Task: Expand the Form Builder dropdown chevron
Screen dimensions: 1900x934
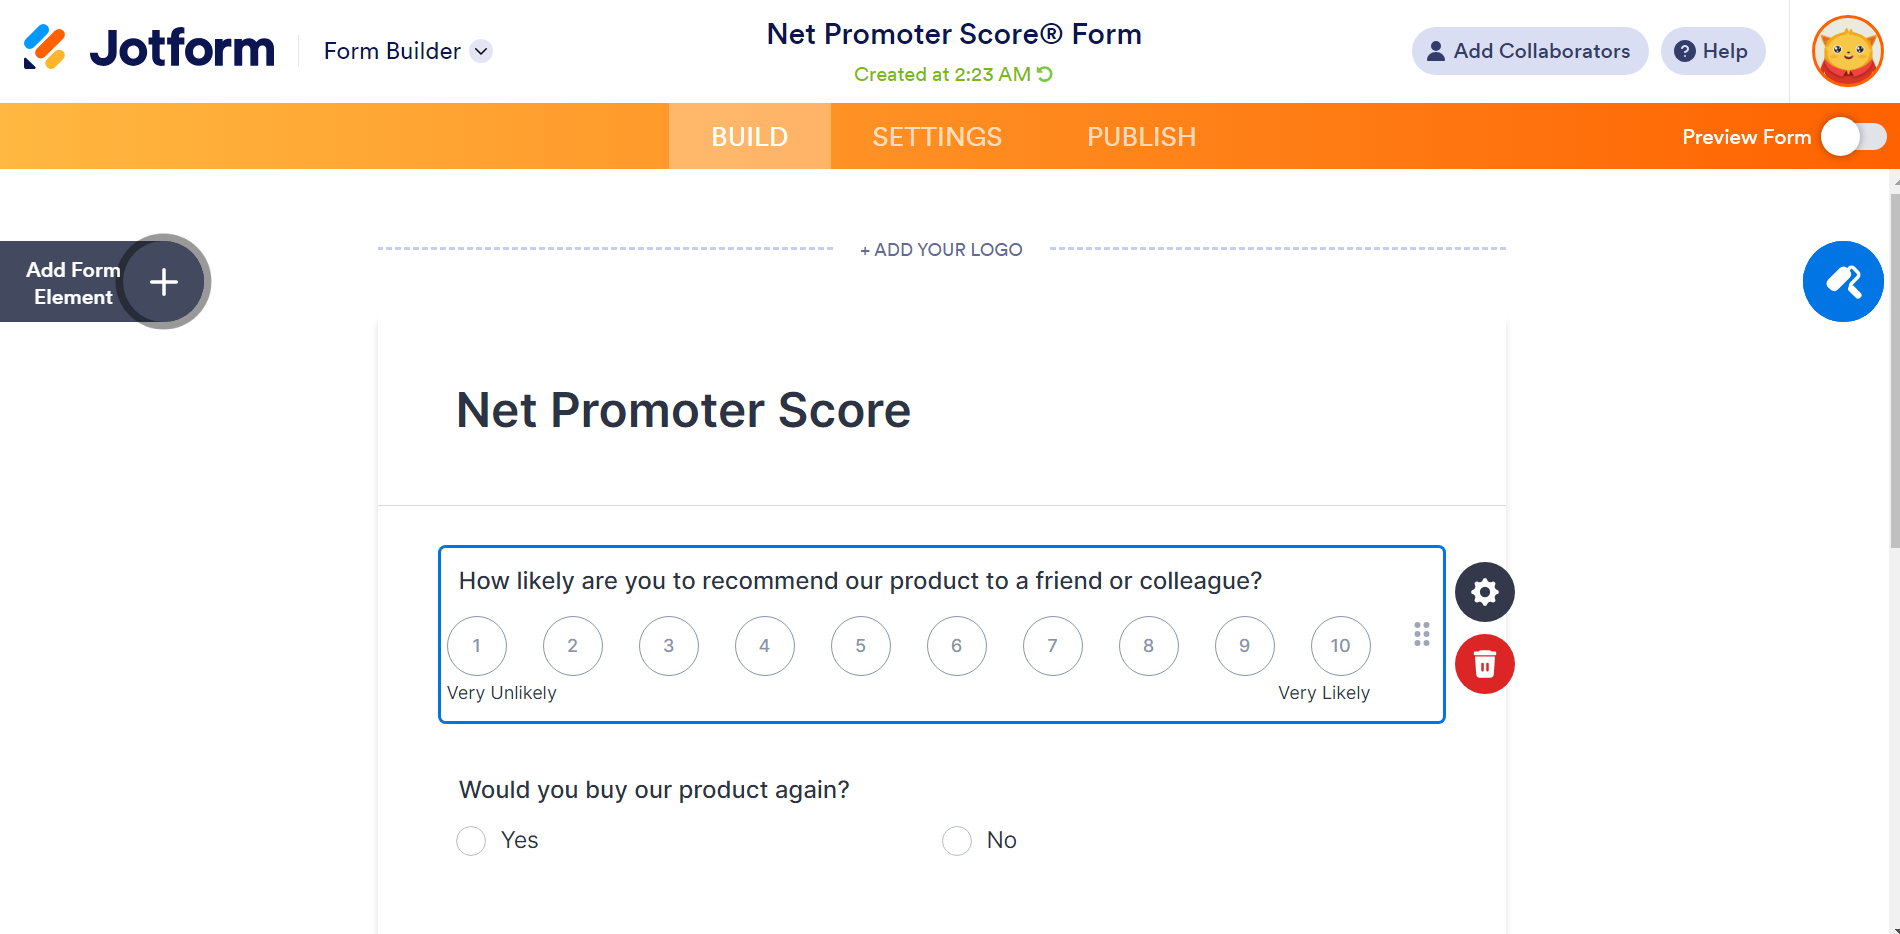Action: coord(481,51)
